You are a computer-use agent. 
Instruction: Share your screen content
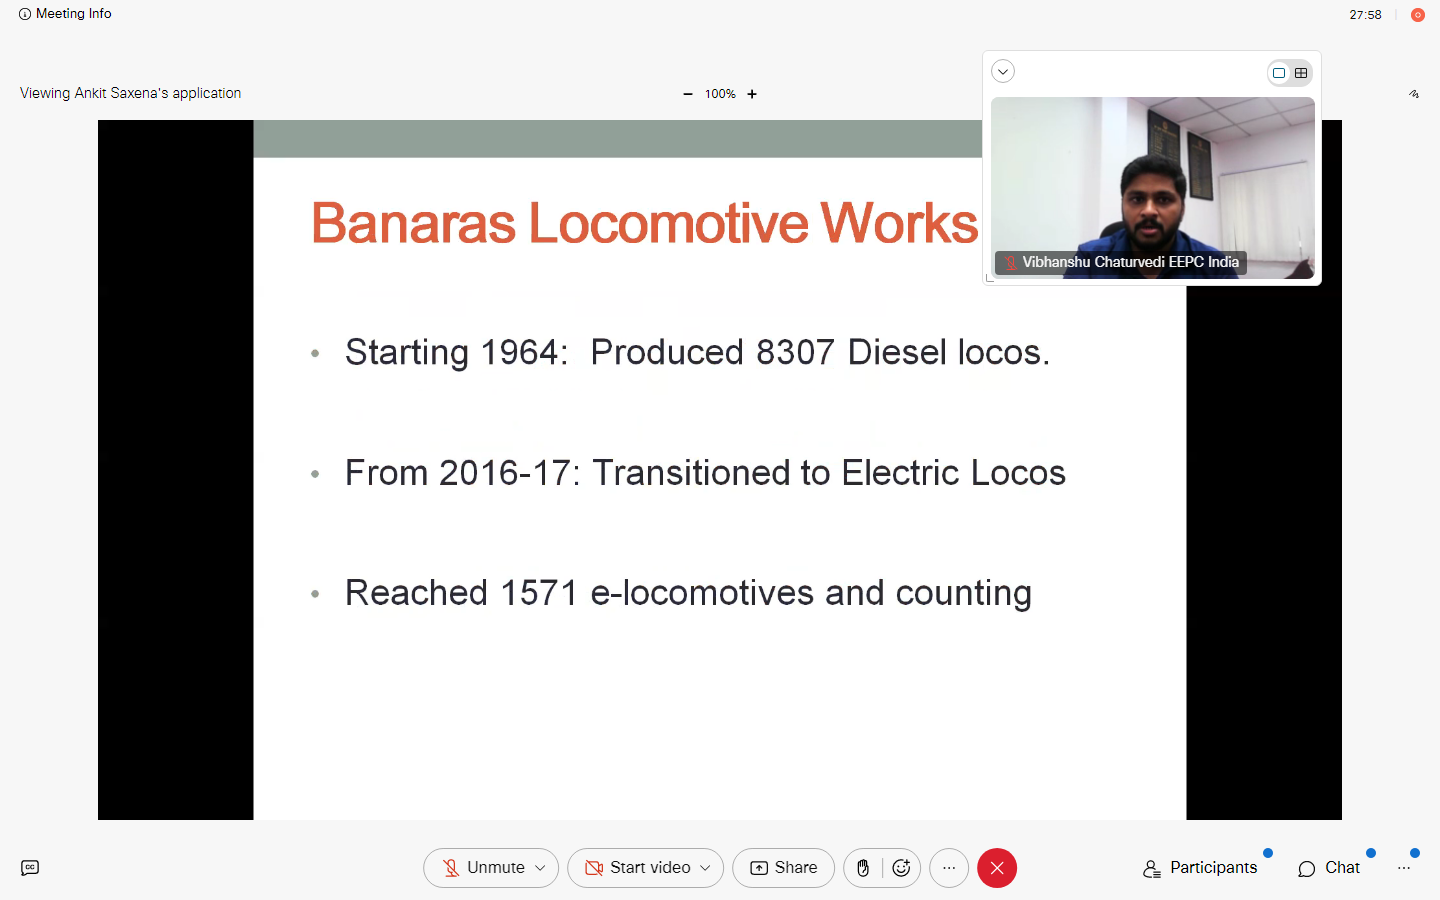click(x=783, y=868)
